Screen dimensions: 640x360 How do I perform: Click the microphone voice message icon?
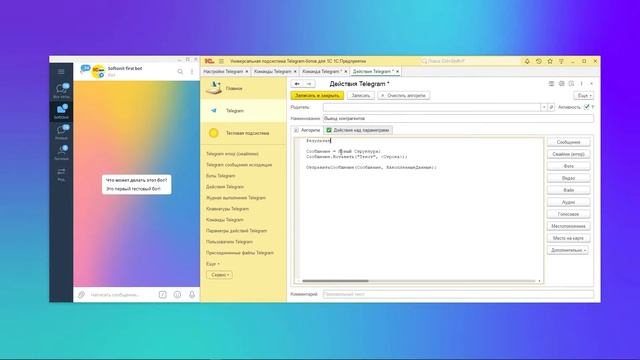tap(192, 294)
